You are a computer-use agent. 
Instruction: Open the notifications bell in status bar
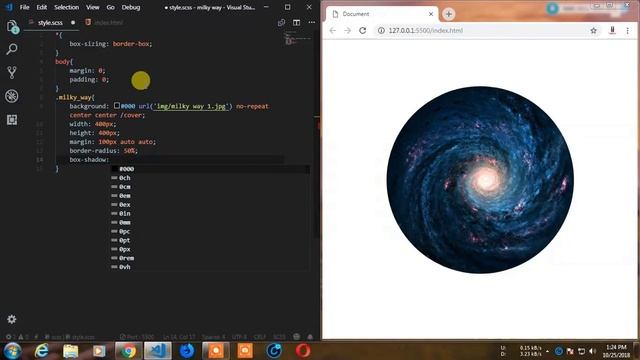(310, 337)
